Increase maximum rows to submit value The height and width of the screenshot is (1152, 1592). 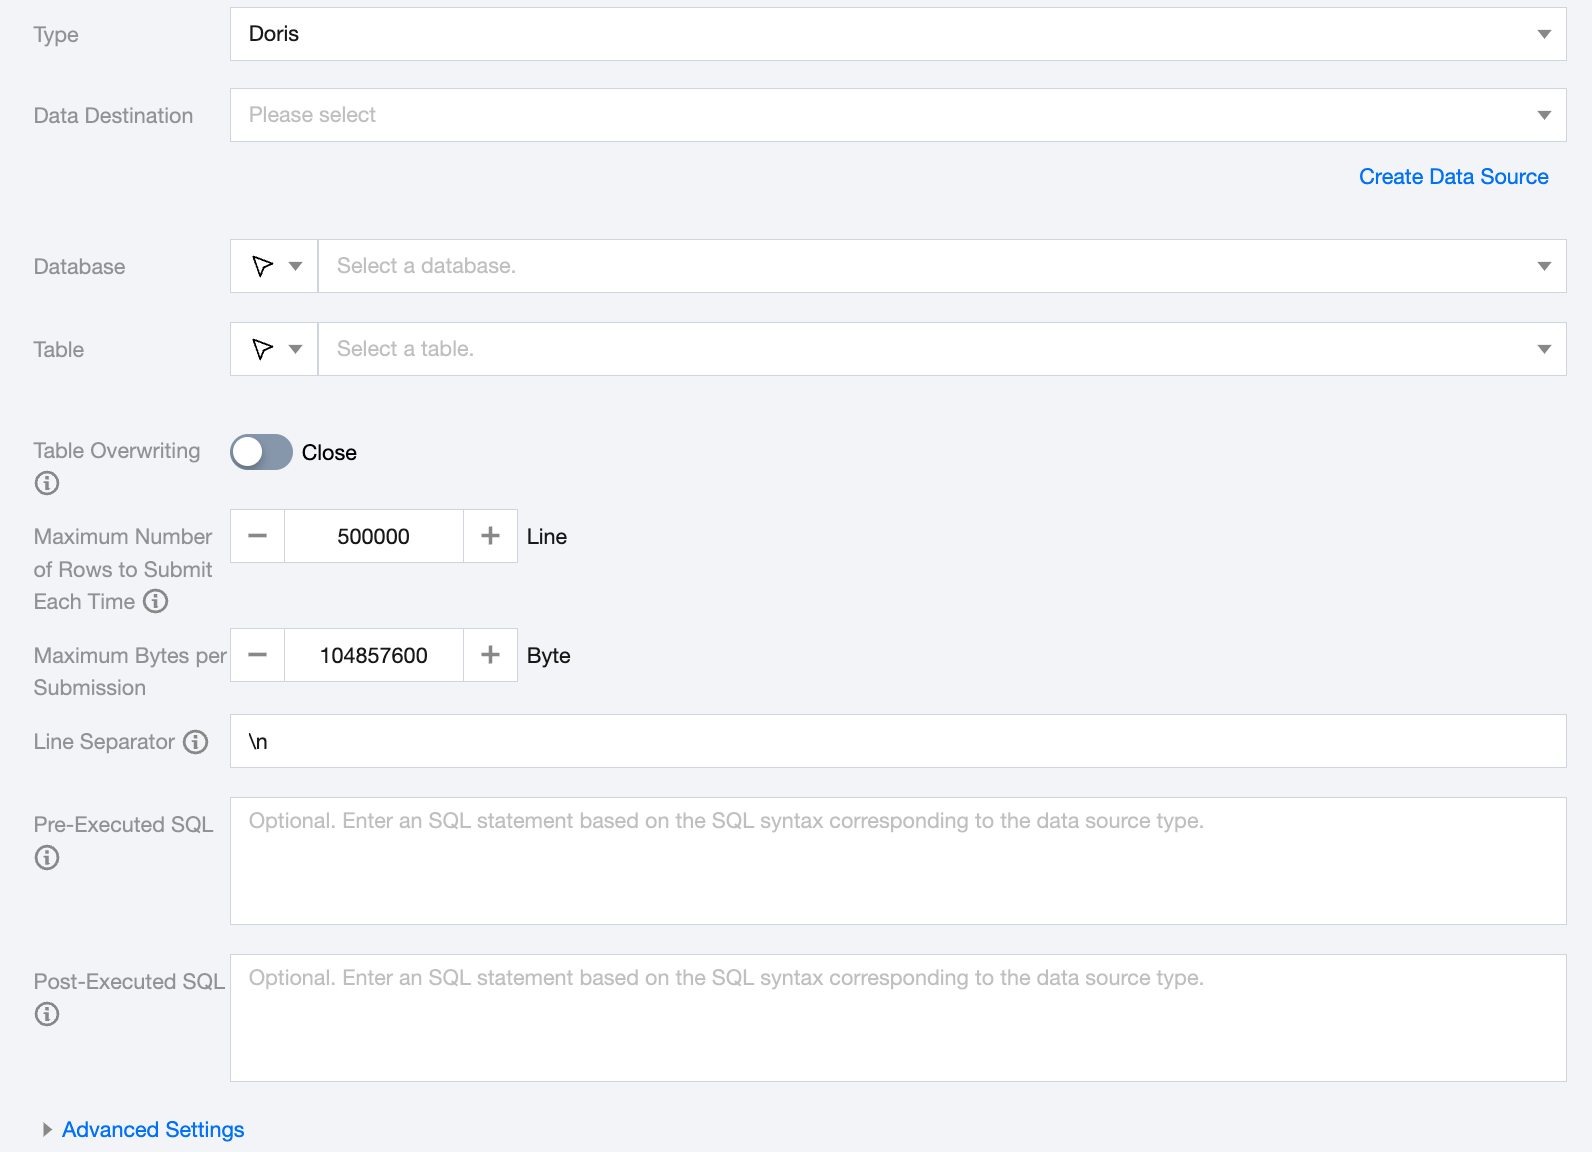point(490,536)
